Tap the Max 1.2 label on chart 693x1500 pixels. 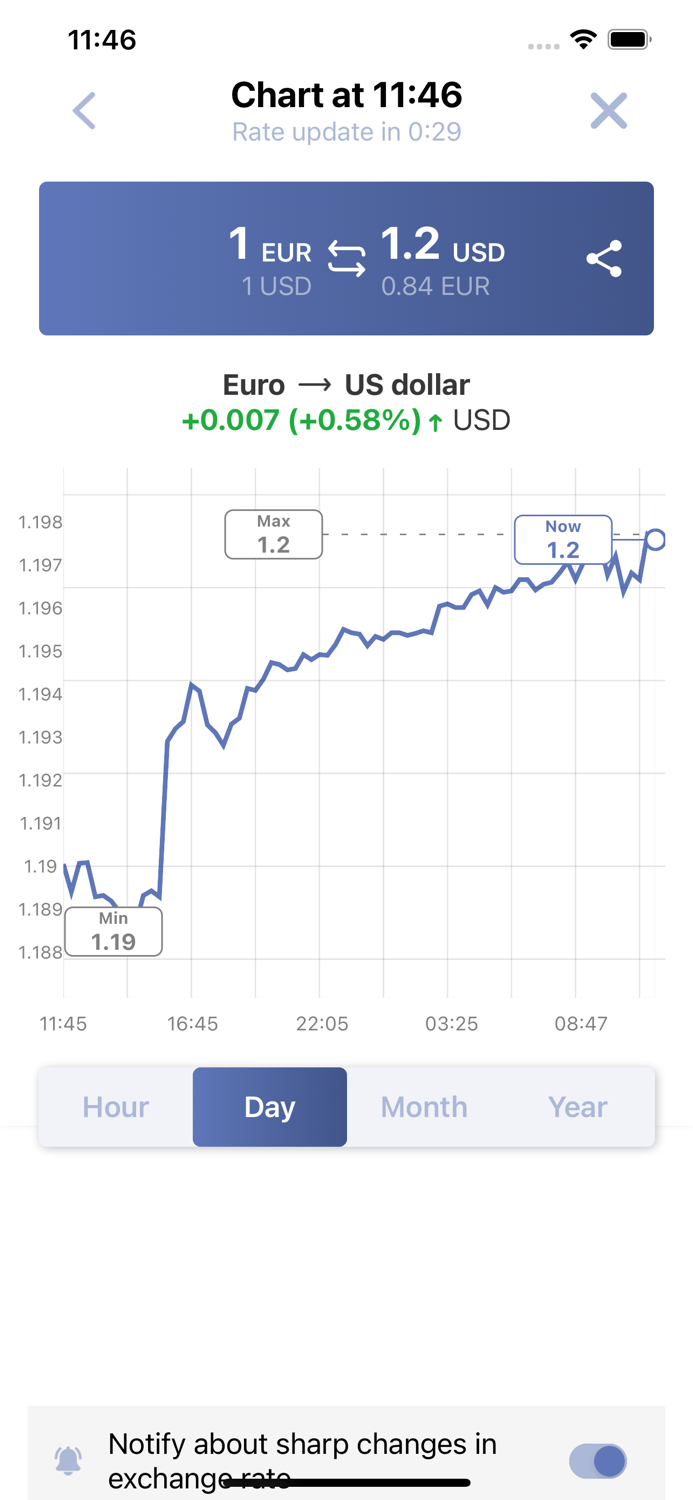273,534
